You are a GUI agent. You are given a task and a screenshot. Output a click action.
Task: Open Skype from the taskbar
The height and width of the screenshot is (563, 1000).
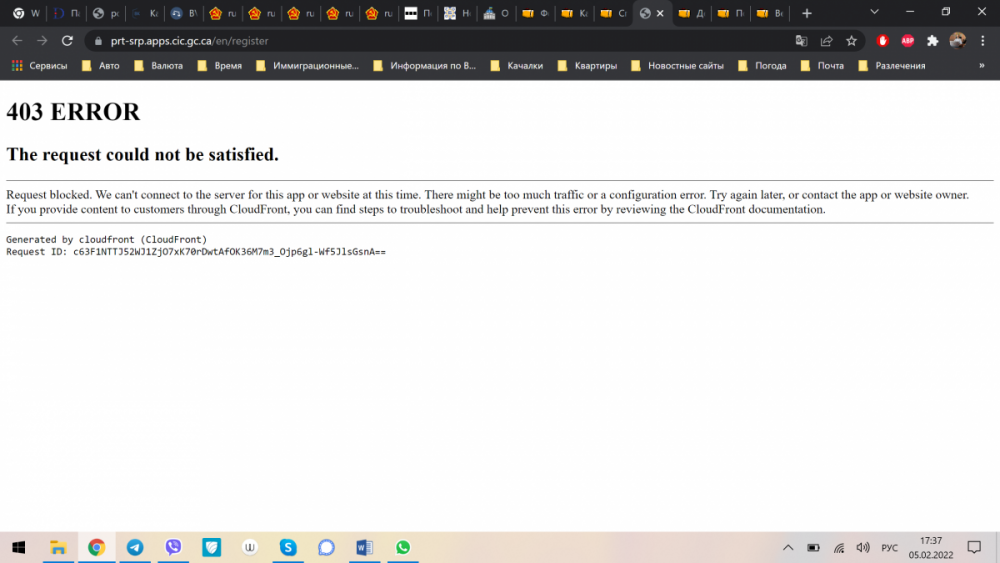click(x=288, y=547)
